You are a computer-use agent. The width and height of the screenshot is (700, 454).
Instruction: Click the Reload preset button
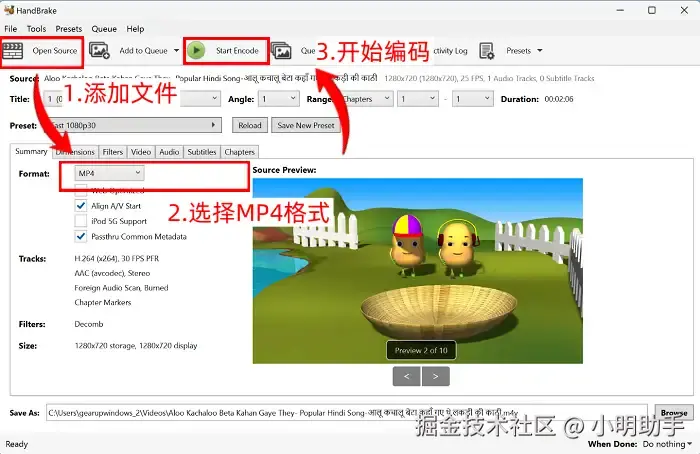pos(250,125)
